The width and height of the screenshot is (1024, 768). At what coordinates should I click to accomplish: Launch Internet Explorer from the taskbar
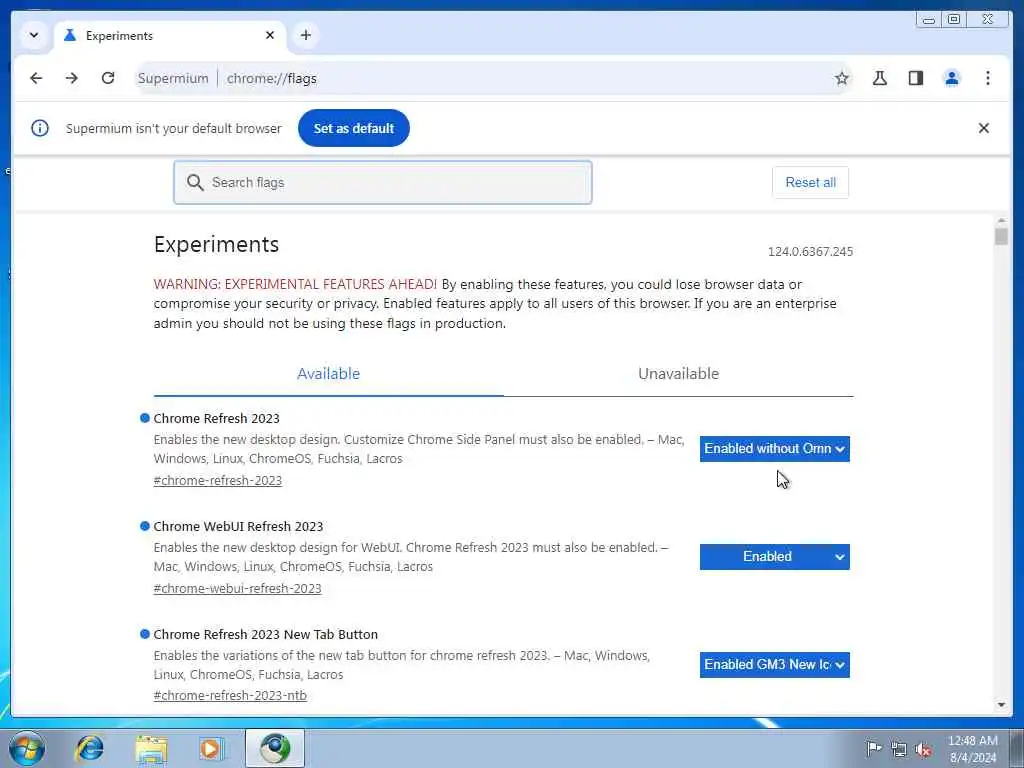[89, 748]
